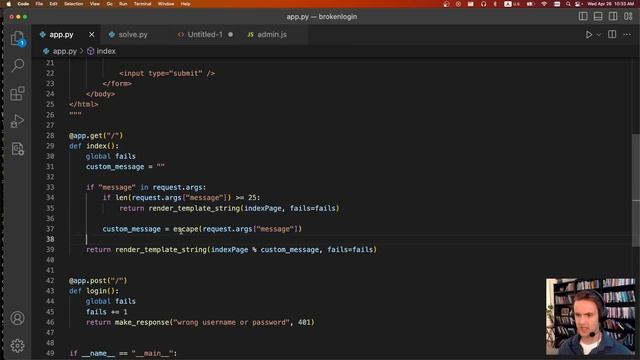Click the editor vertical scrollbar thumb
This screenshot has width=640, height=360.
pos(636,190)
